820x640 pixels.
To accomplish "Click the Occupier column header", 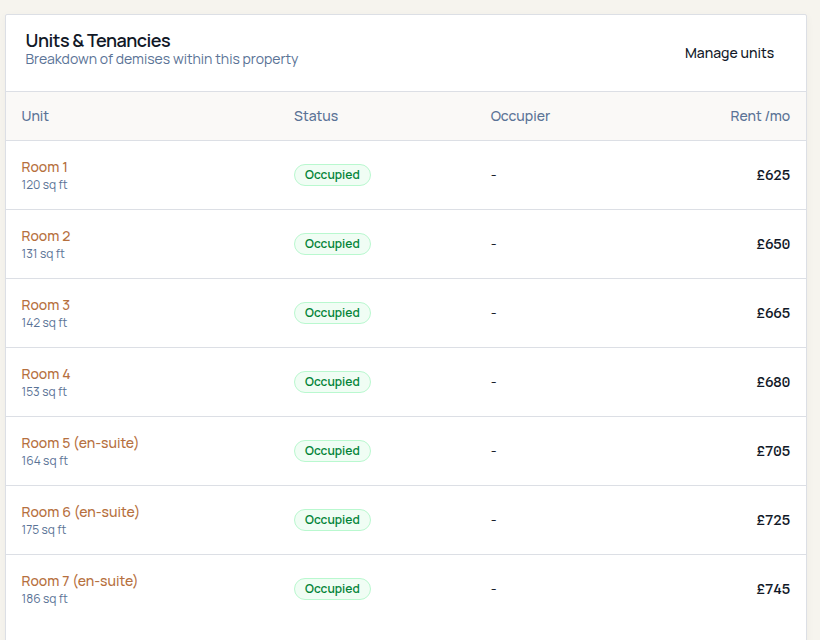I will click(x=520, y=116).
